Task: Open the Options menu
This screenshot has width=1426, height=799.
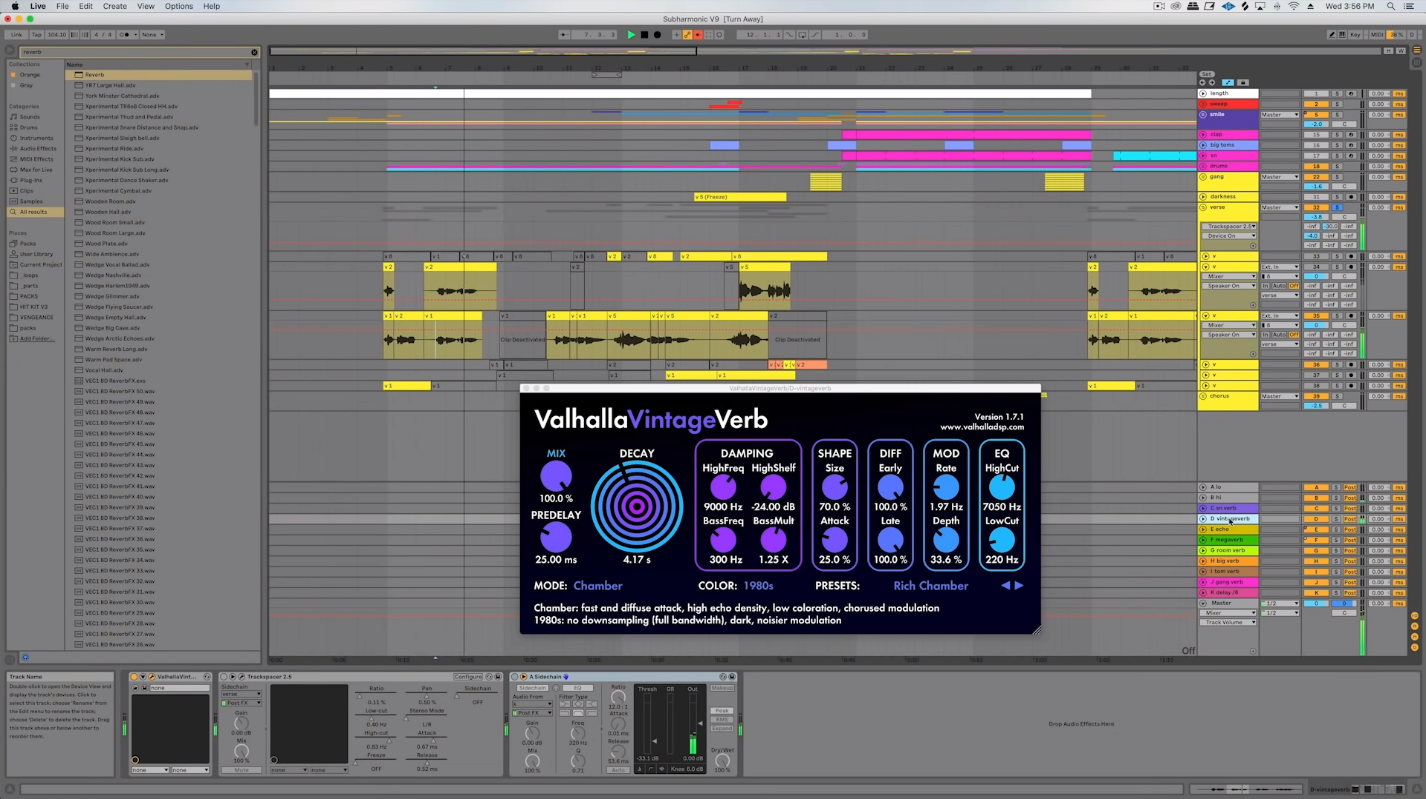Action: pyautogui.click(x=179, y=6)
